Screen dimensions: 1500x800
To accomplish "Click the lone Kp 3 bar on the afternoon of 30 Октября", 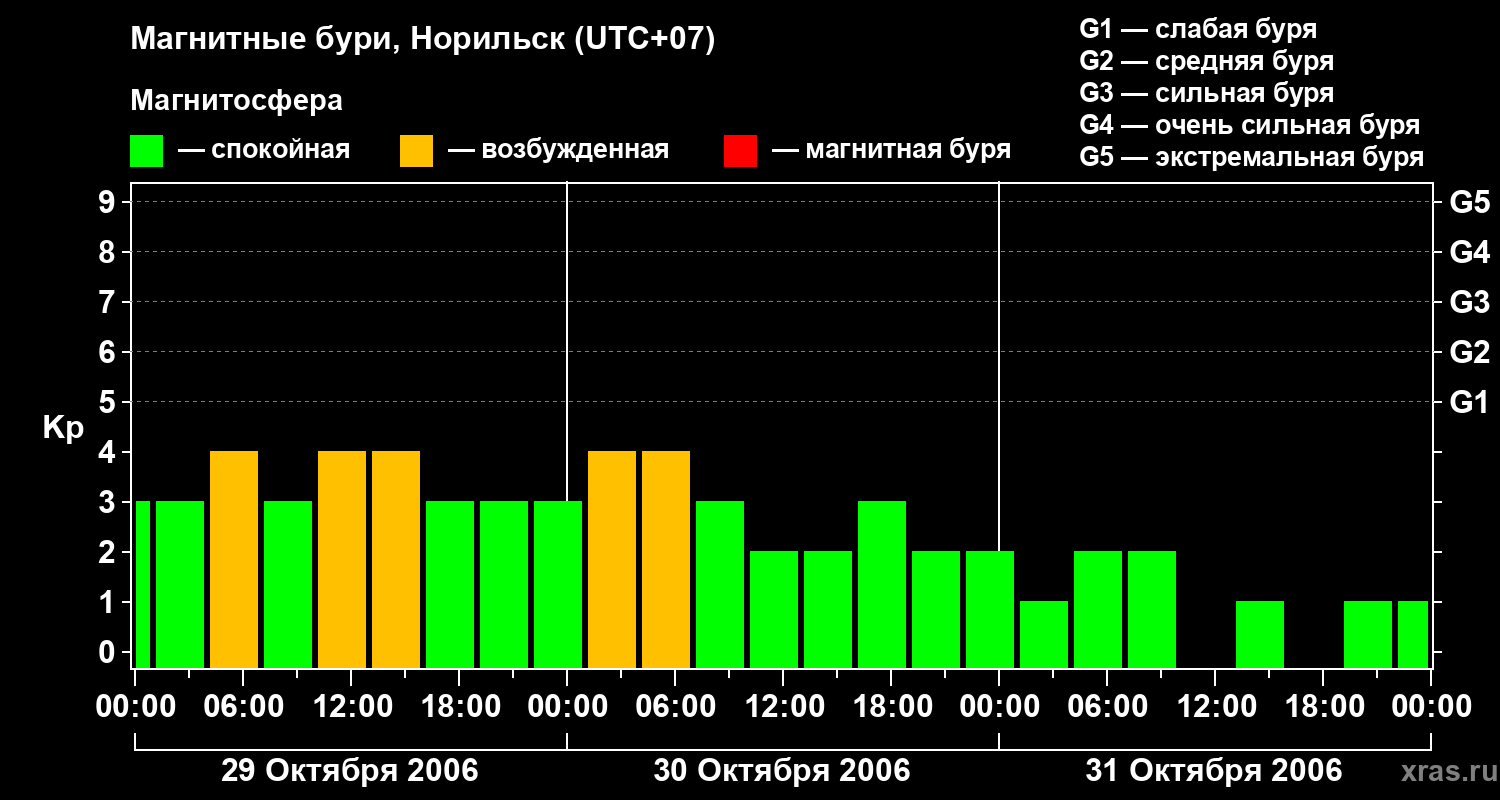I will click(x=882, y=584).
